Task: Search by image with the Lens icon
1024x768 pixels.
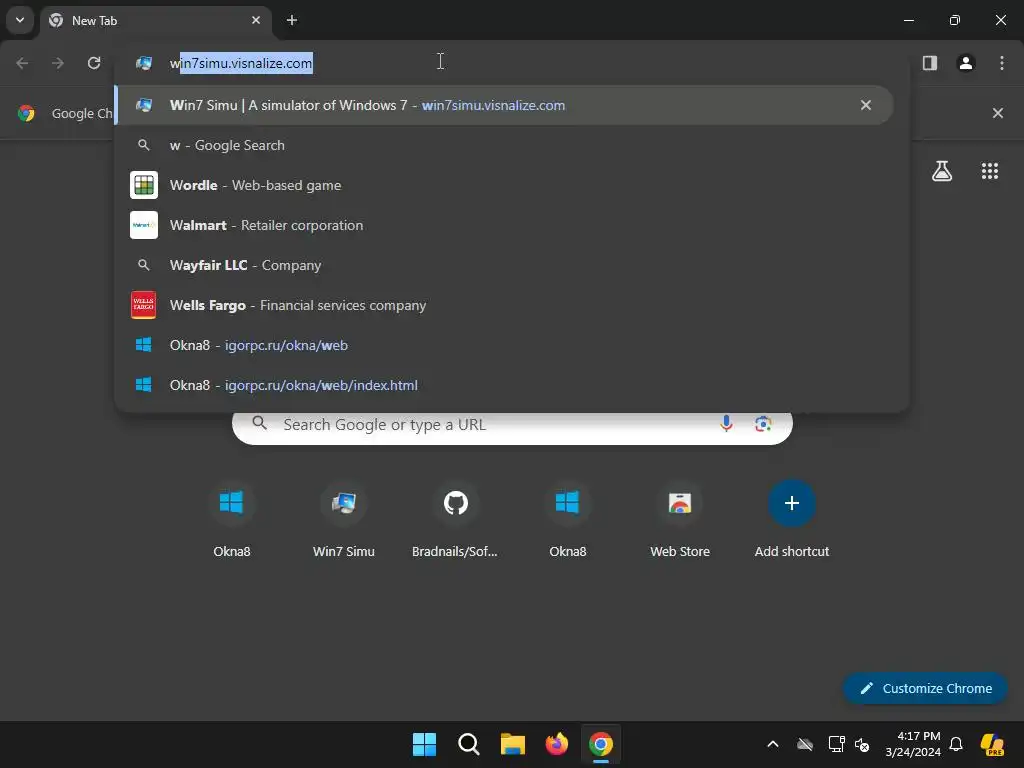Action: coord(763,424)
